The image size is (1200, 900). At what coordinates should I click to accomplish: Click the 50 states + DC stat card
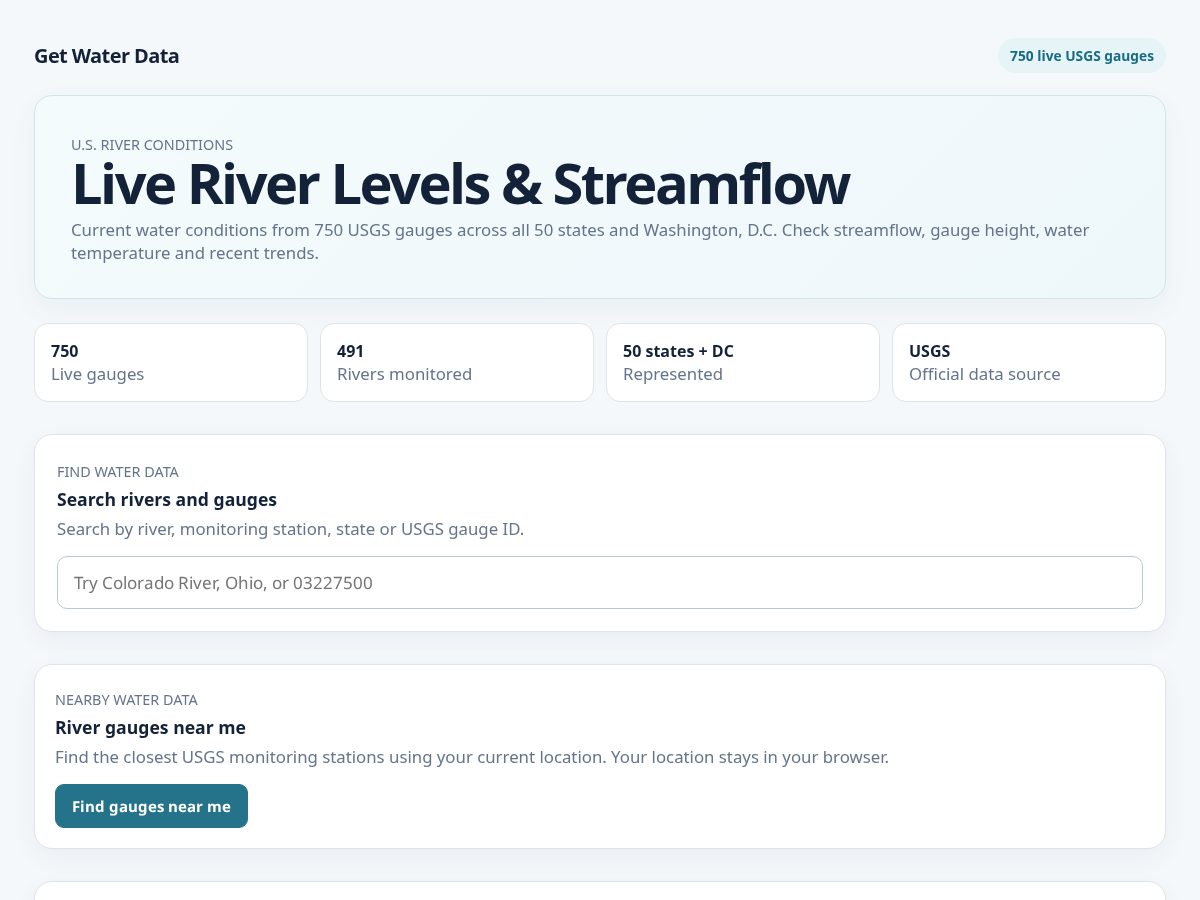pos(743,362)
